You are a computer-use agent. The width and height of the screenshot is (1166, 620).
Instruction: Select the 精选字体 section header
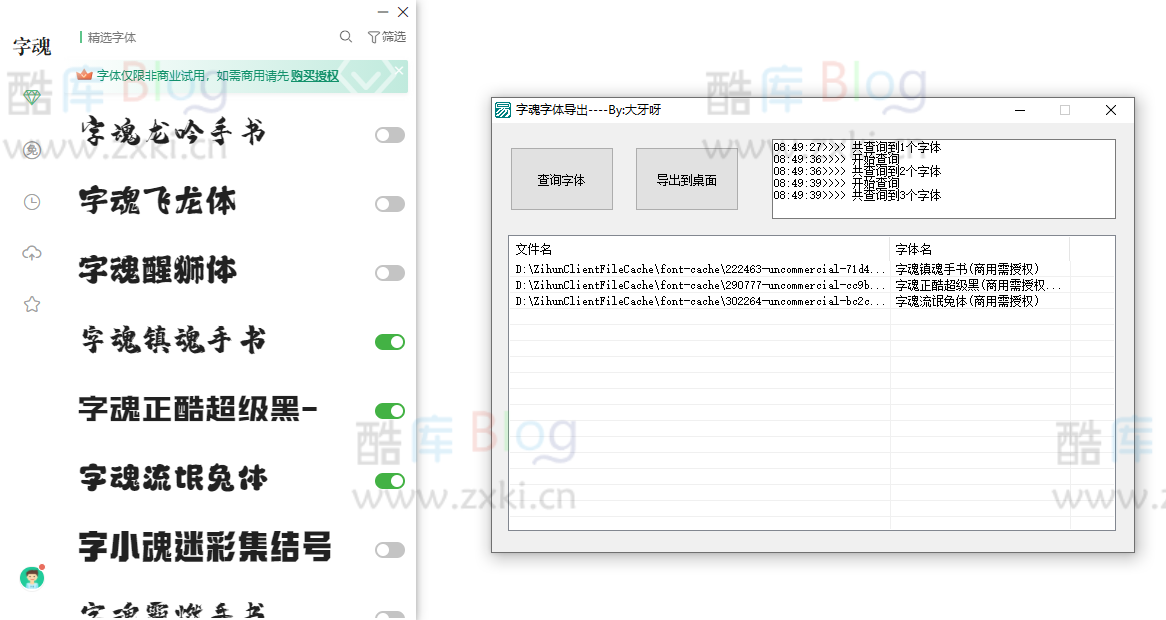pos(110,37)
